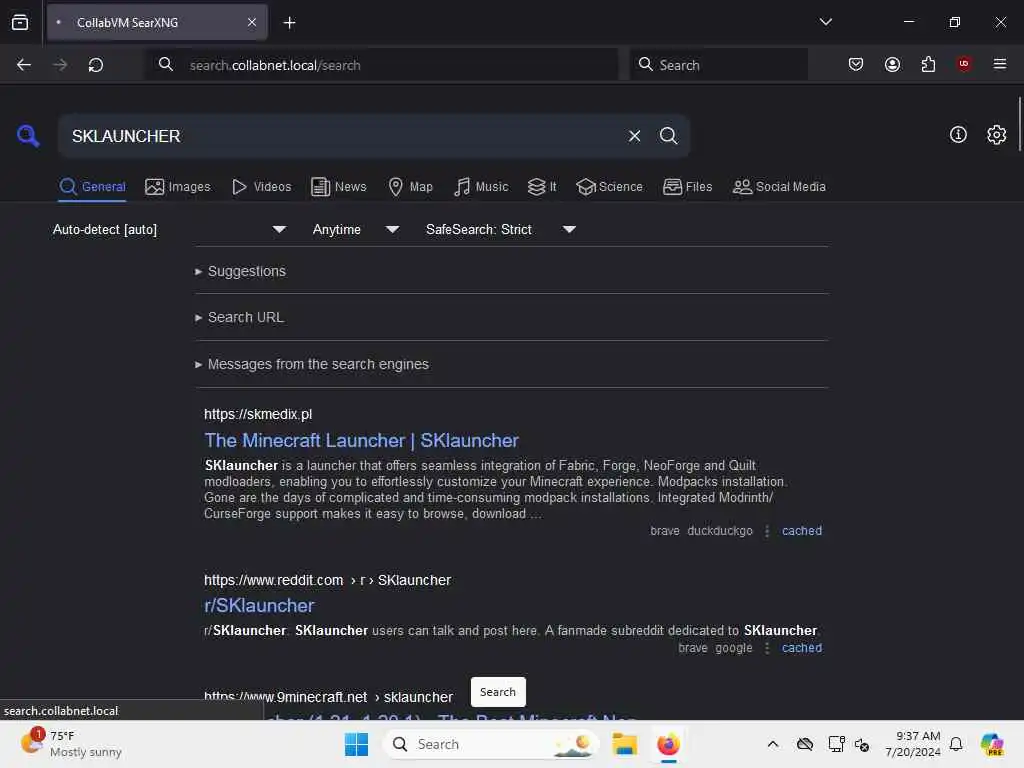Open the r/SKlauncher result link
Viewport: 1024px width, 768px height.
[259, 605]
